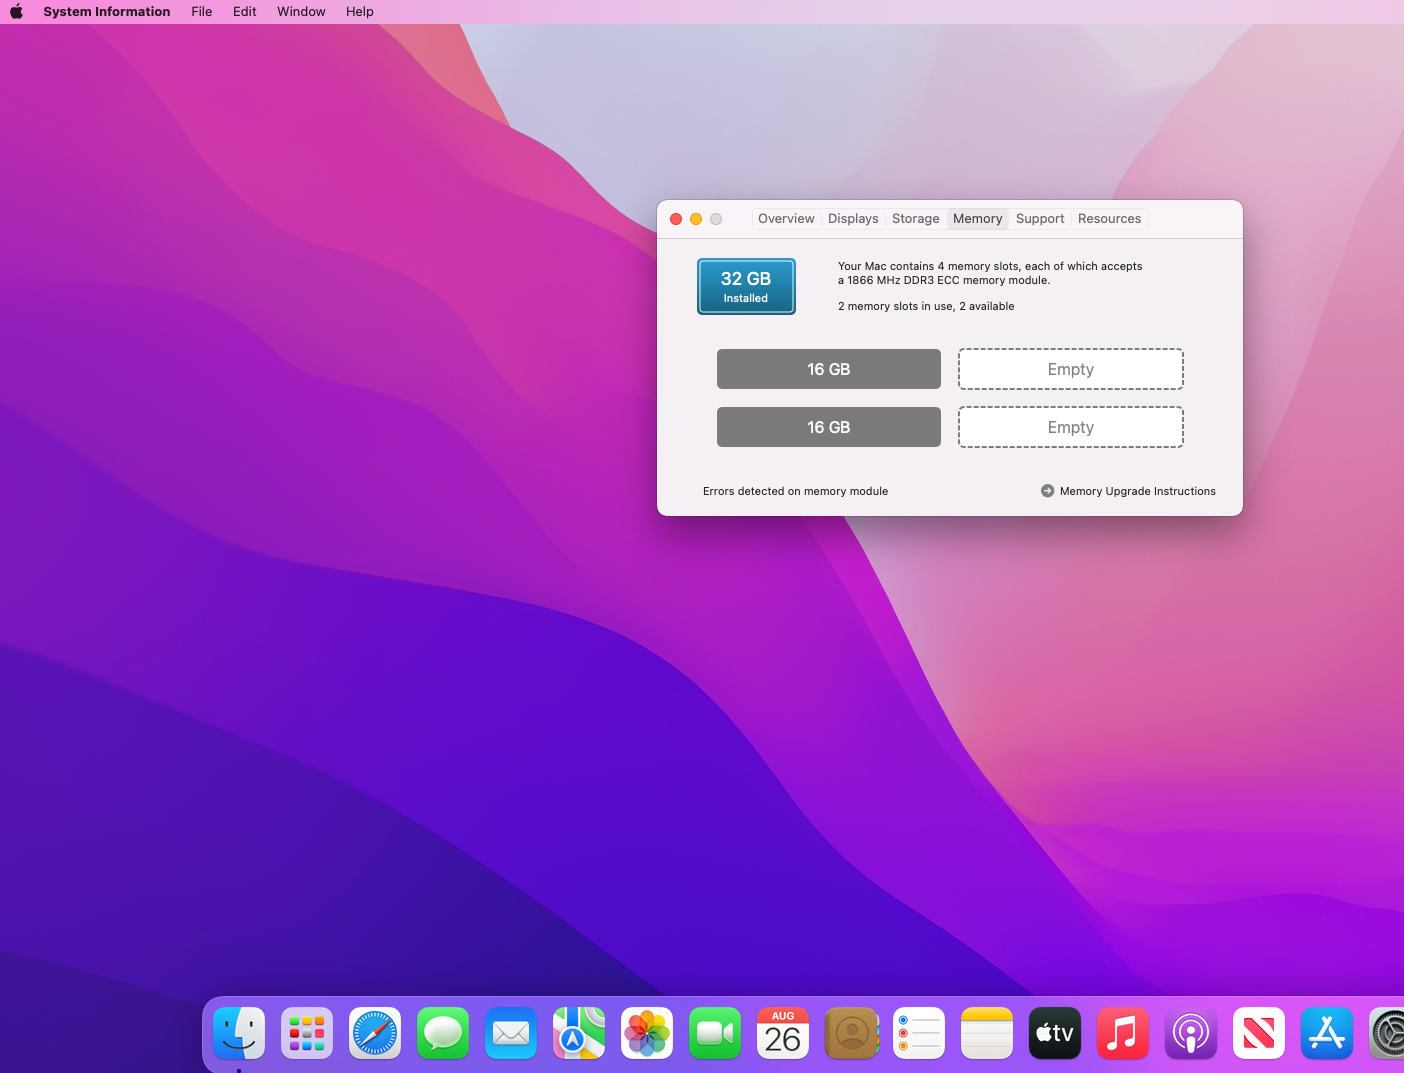Close the System Information window
This screenshot has height=1073, width=1404.
tap(676, 219)
